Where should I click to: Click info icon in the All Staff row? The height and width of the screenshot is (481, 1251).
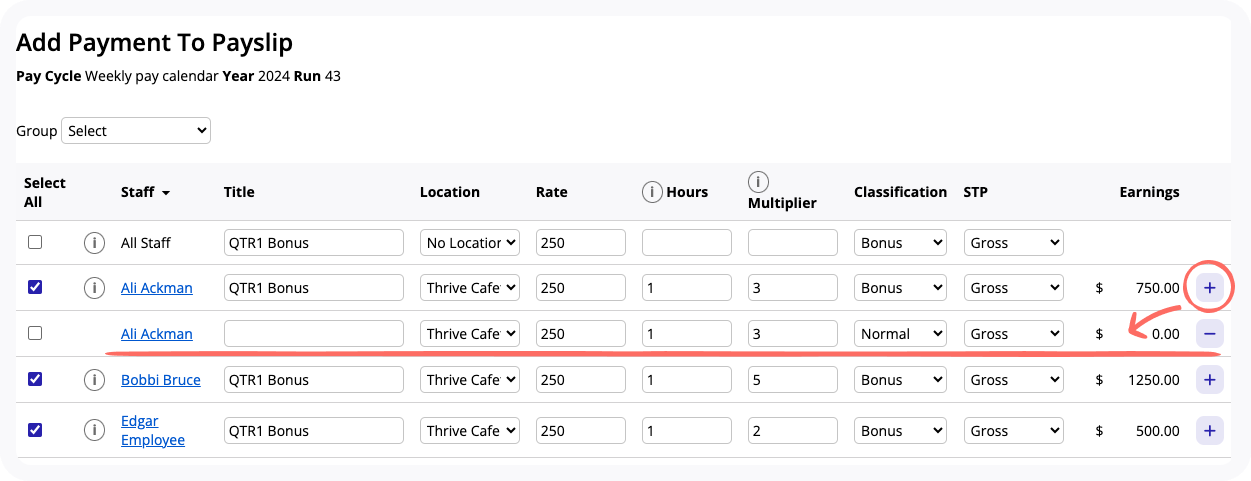point(94,243)
